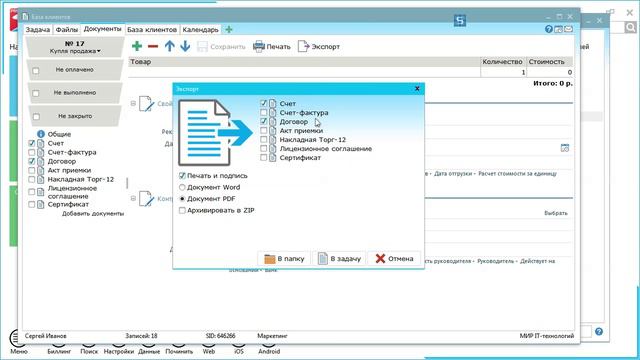
Task: Open the Выбрать link on the right
Action: (x=556, y=213)
